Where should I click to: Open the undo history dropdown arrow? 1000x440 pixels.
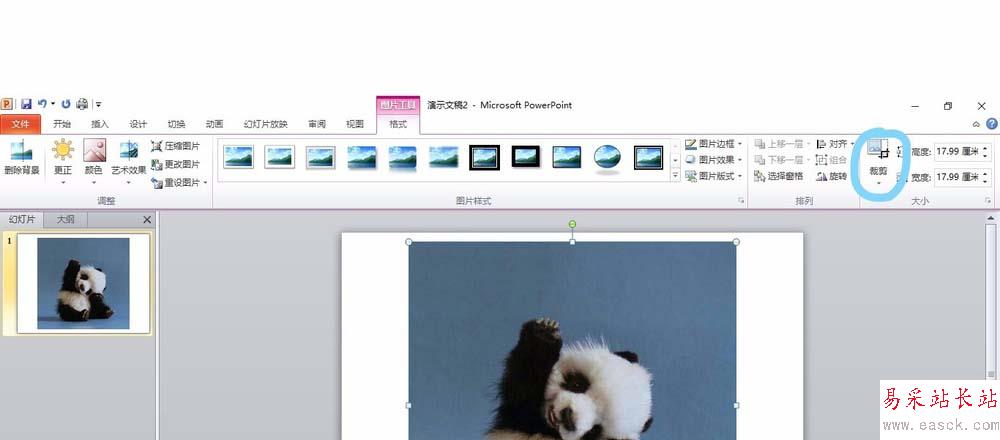tap(53, 104)
